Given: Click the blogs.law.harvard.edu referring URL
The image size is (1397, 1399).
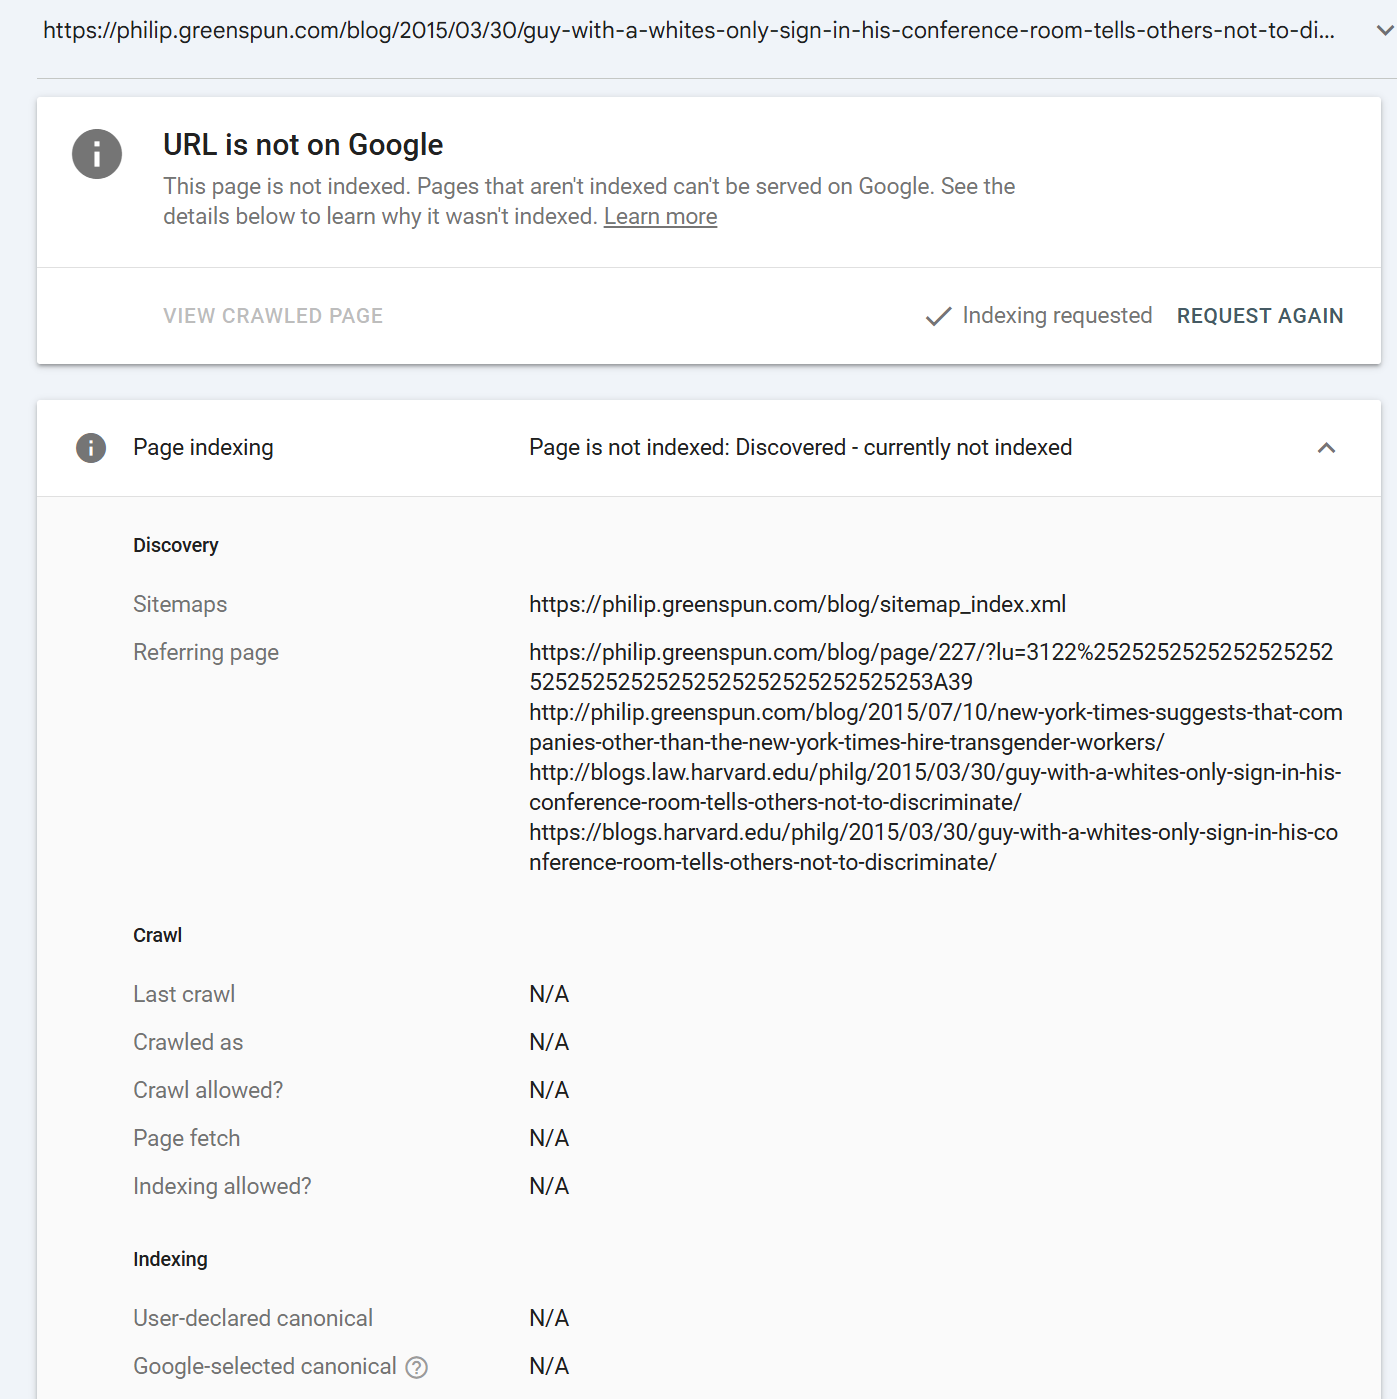Looking at the screenshot, I should click(935, 787).
